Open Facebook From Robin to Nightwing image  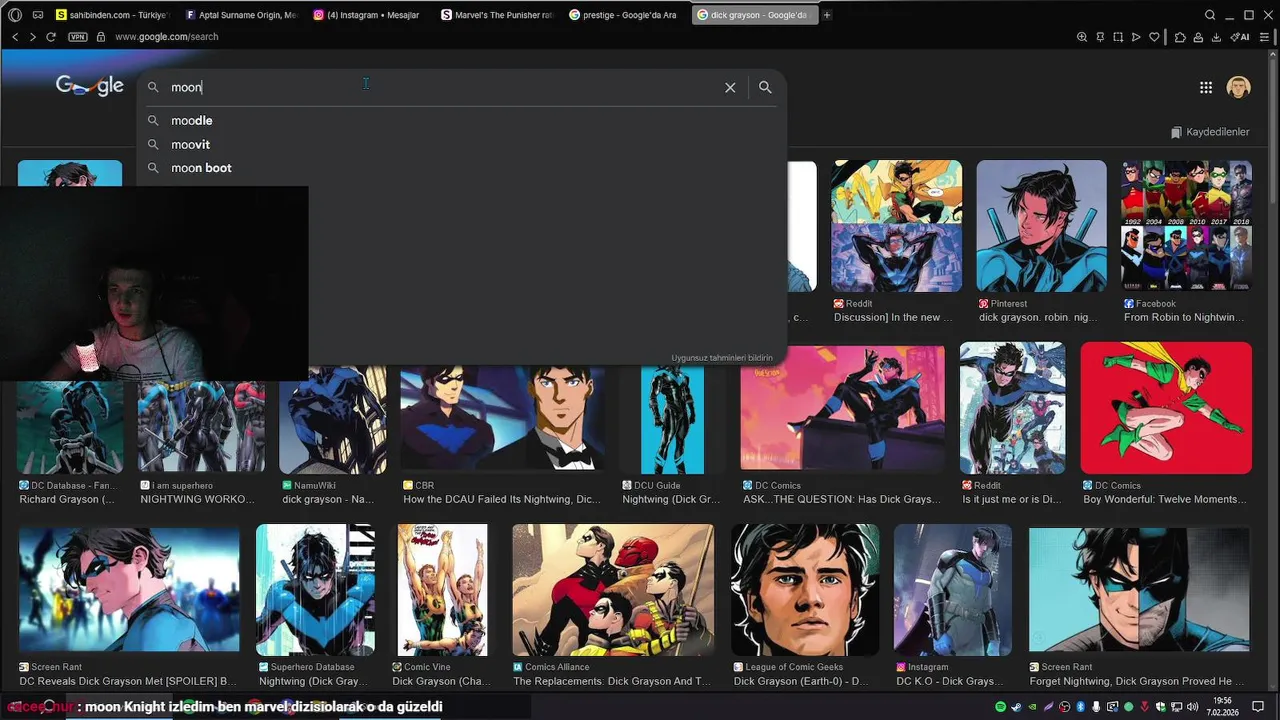click(x=1186, y=226)
